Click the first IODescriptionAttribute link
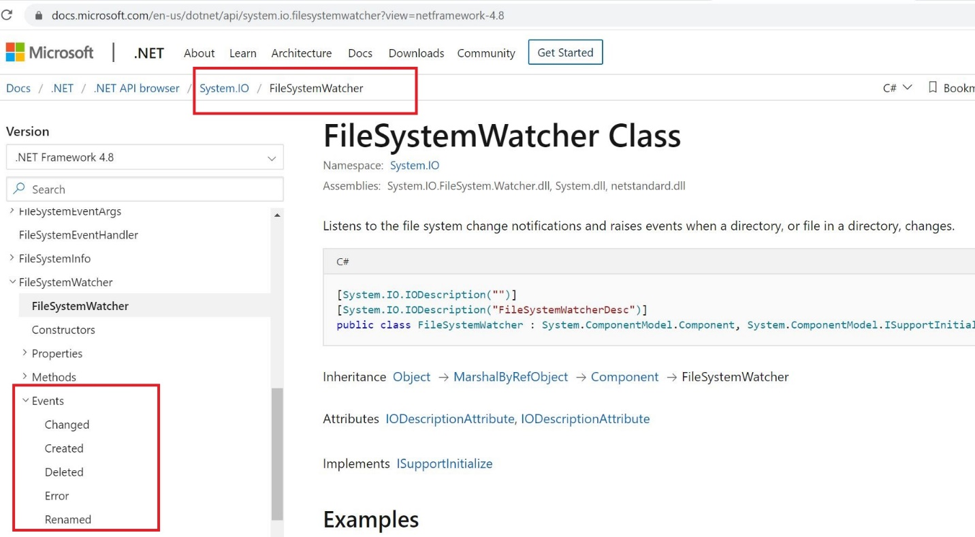975x537 pixels. (x=450, y=419)
